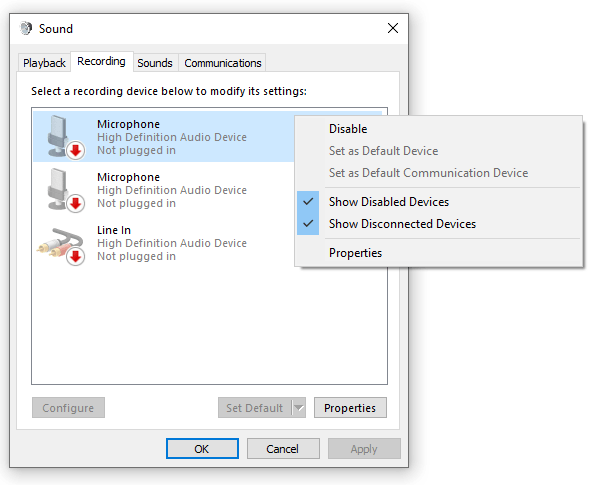
Task: Expand the Set Default dropdown arrow
Action: point(299,408)
